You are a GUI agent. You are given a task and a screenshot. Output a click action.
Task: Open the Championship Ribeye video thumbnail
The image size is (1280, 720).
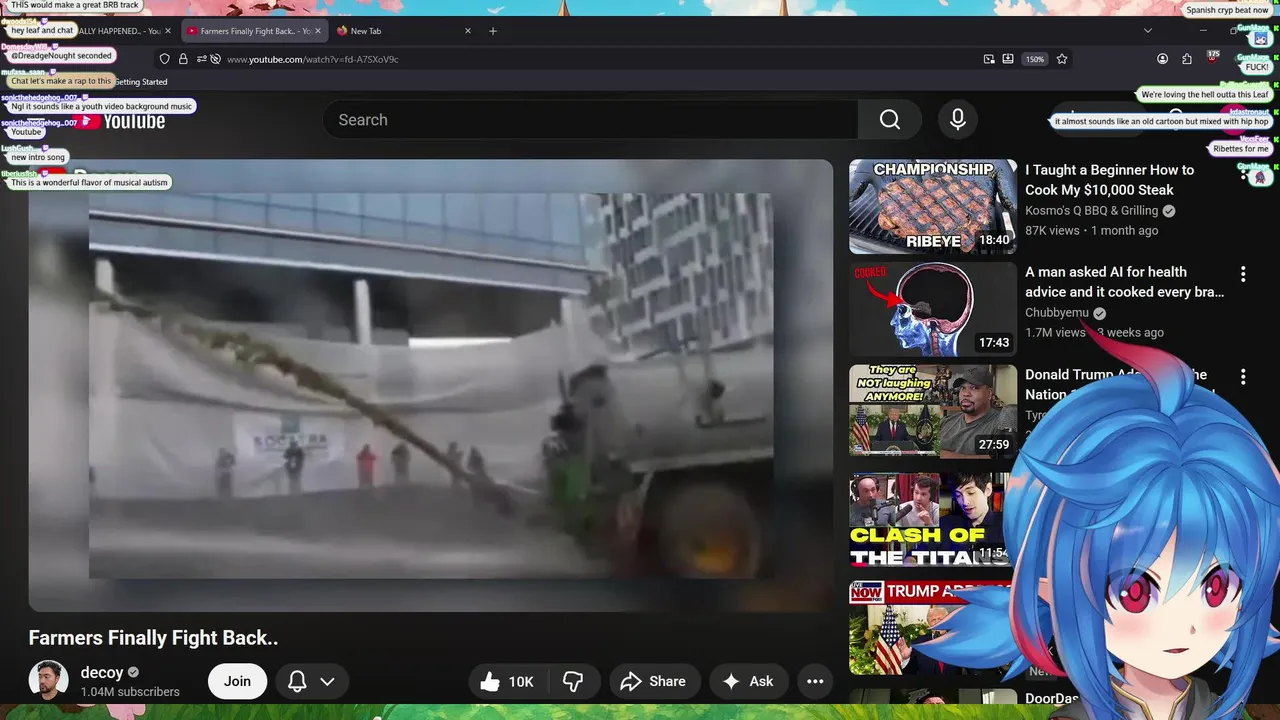pyautogui.click(x=933, y=207)
